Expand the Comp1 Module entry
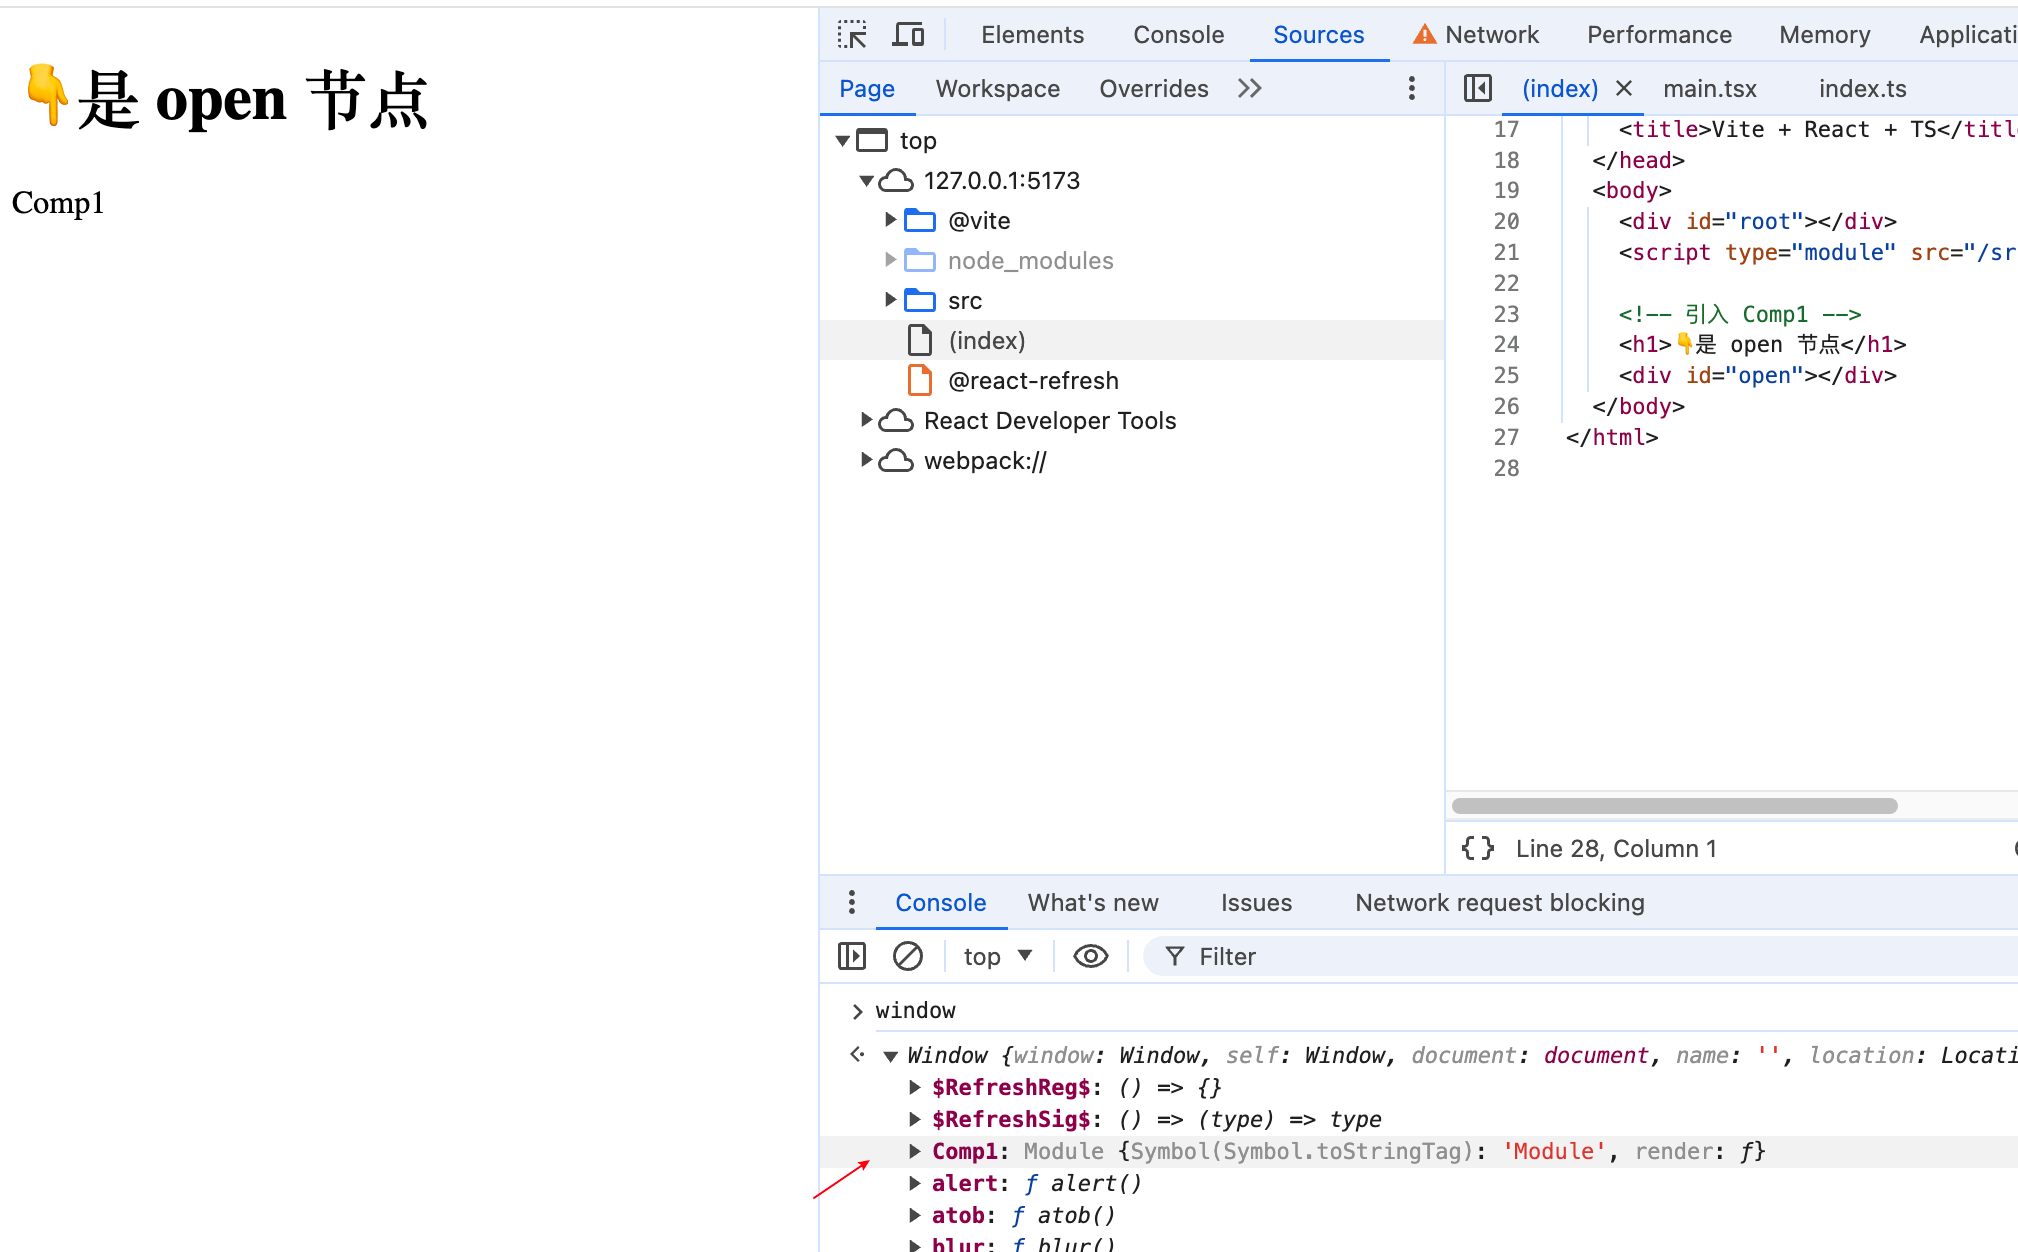Viewport: 2018px width, 1252px height. click(914, 1151)
